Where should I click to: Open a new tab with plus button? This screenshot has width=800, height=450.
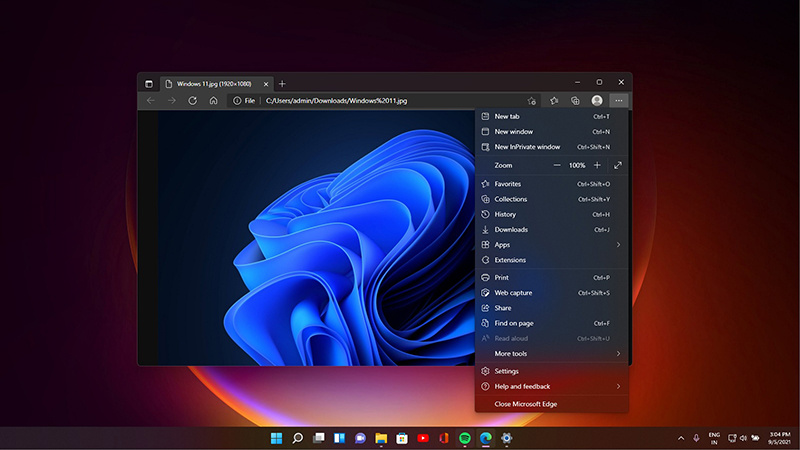tap(282, 84)
